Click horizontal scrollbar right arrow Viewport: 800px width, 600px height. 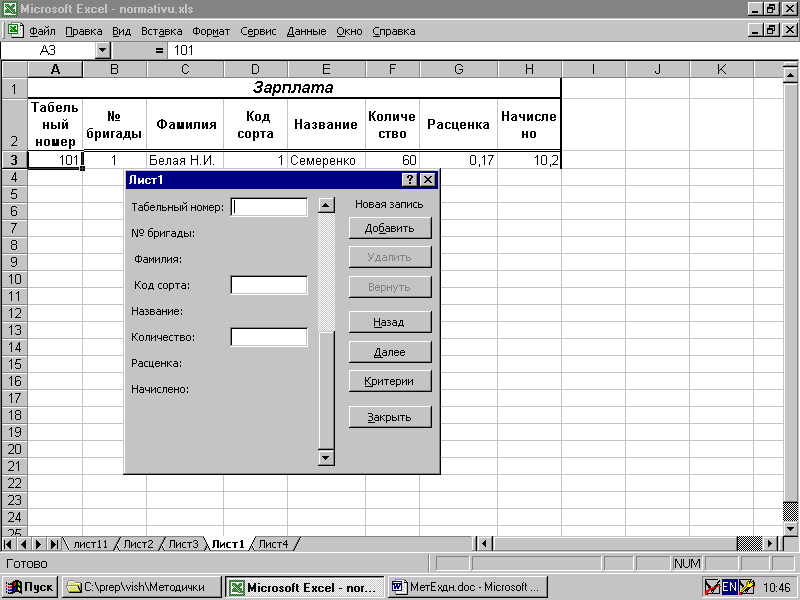pyautogui.click(x=770, y=544)
